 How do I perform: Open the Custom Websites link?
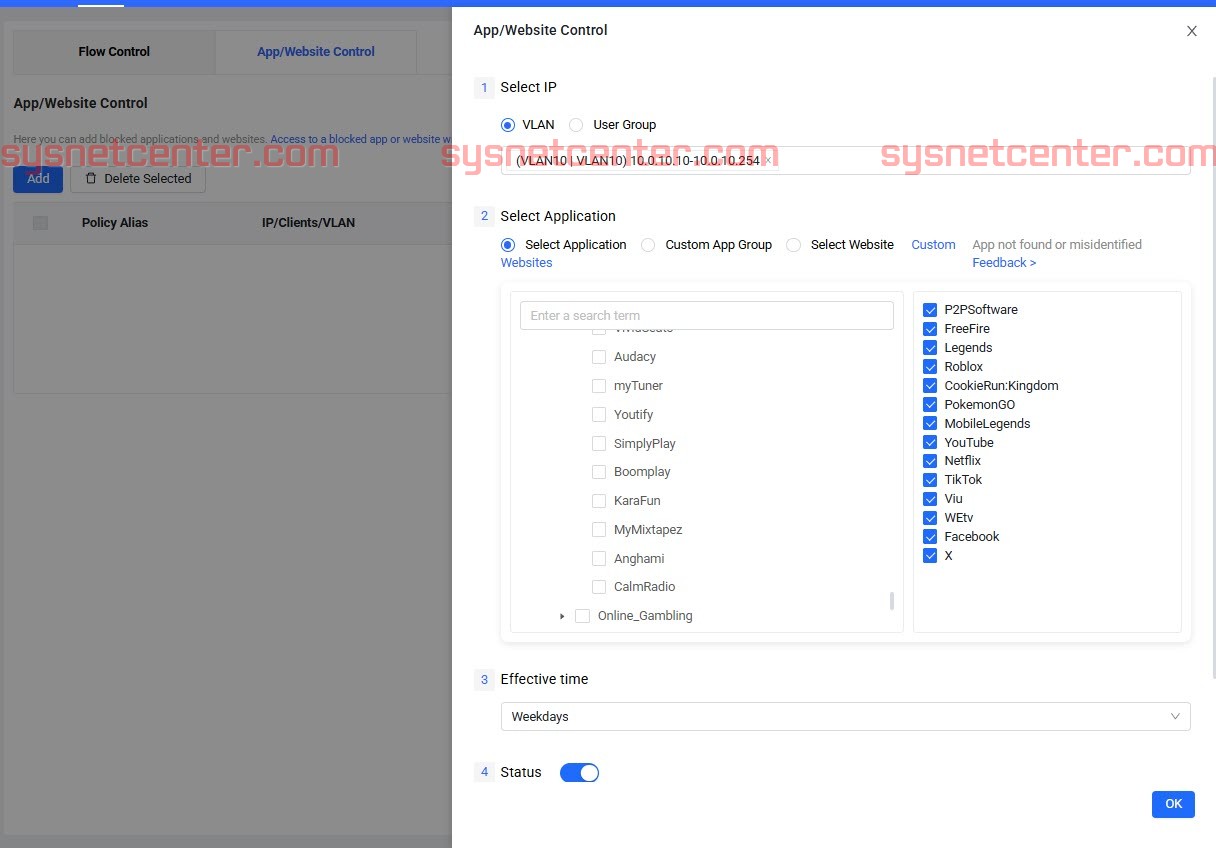933,245
